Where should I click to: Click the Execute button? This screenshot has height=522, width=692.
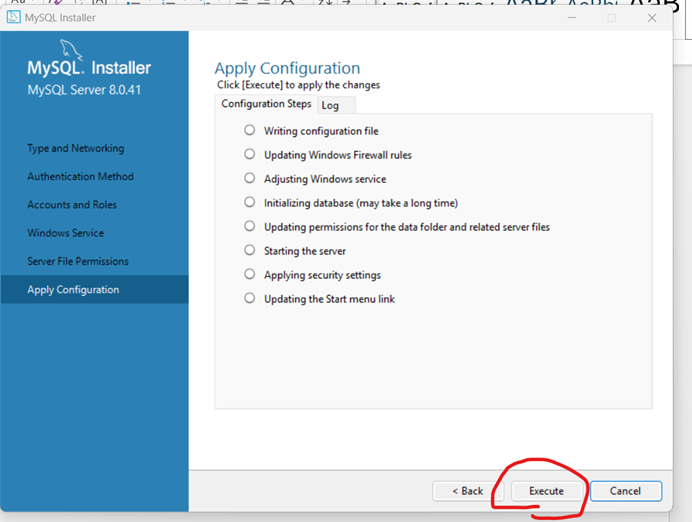[546, 491]
